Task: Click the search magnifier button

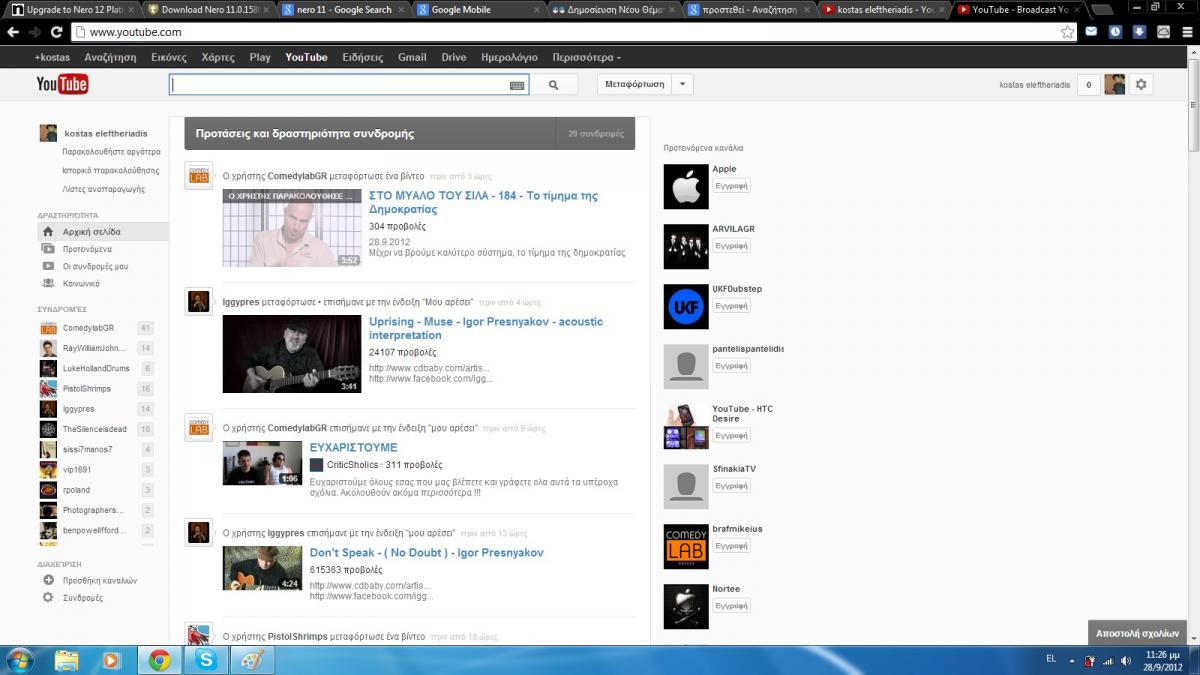Action: coord(554,85)
